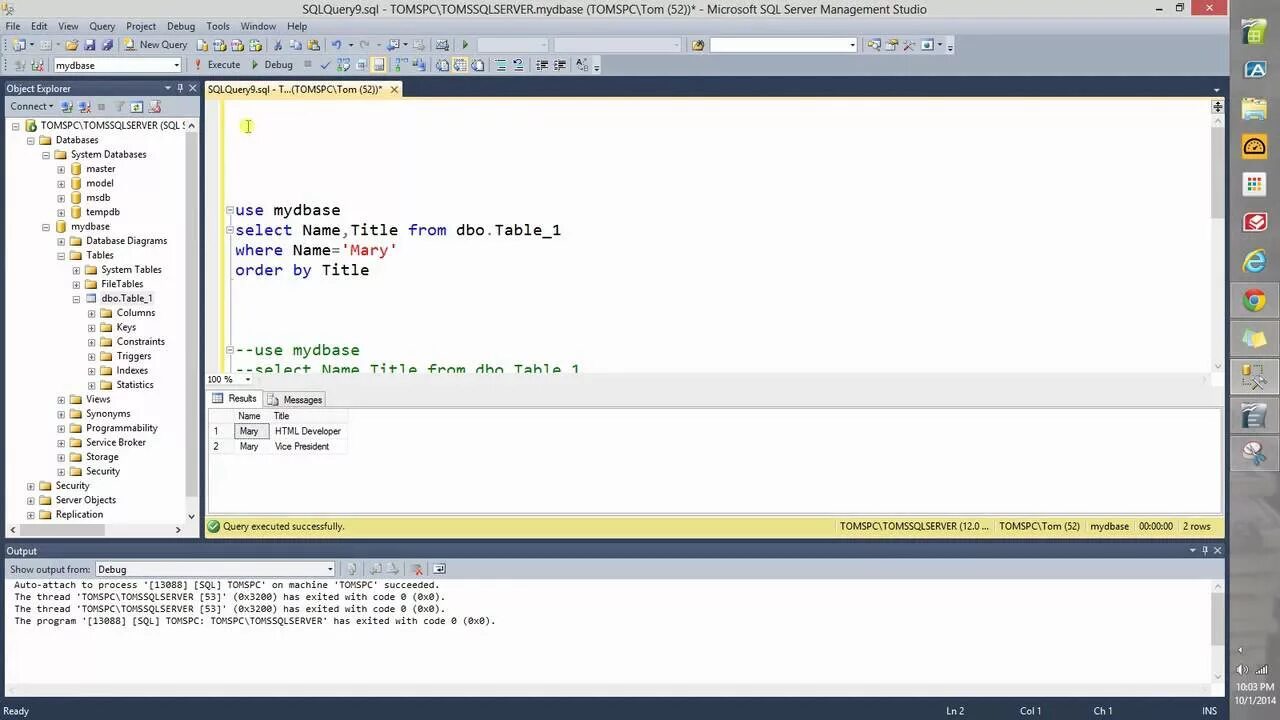Image resolution: width=1280 pixels, height=720 pixels.
Task: Click the Debug button in SQL toolbar
Action: [x=272, y=65]
